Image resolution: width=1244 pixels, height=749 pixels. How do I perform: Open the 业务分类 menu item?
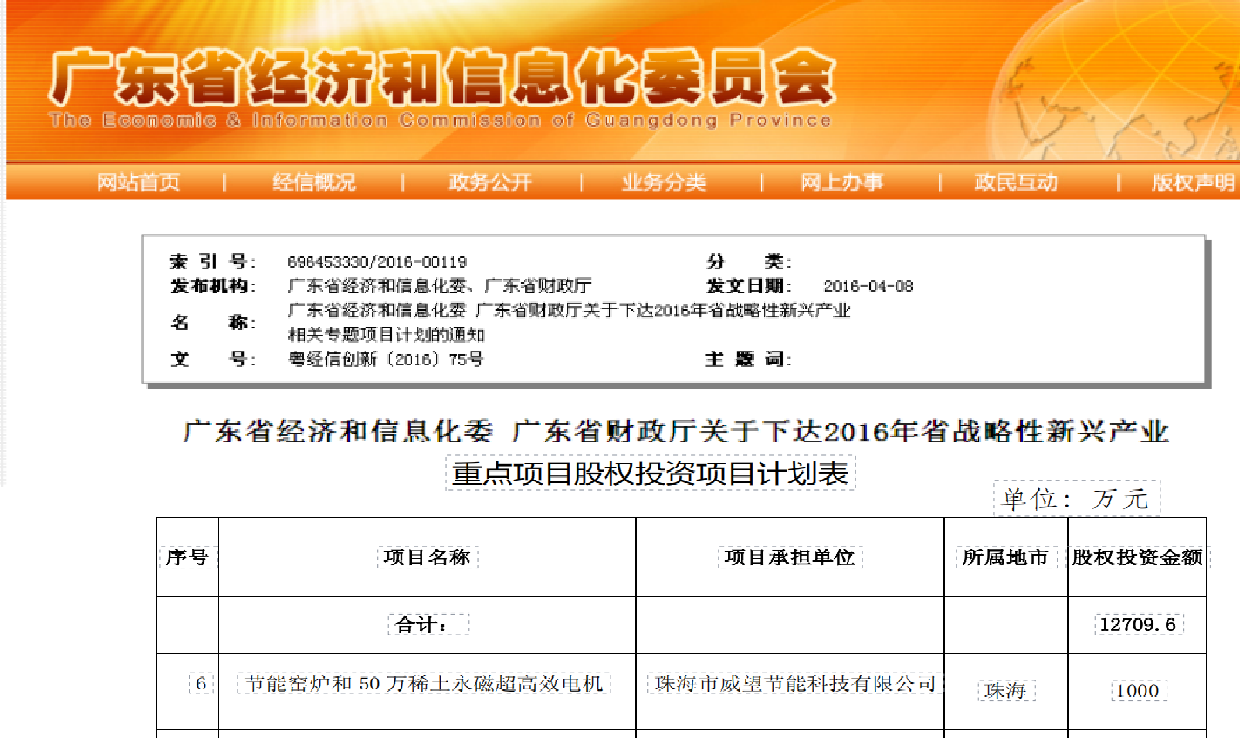664,183
